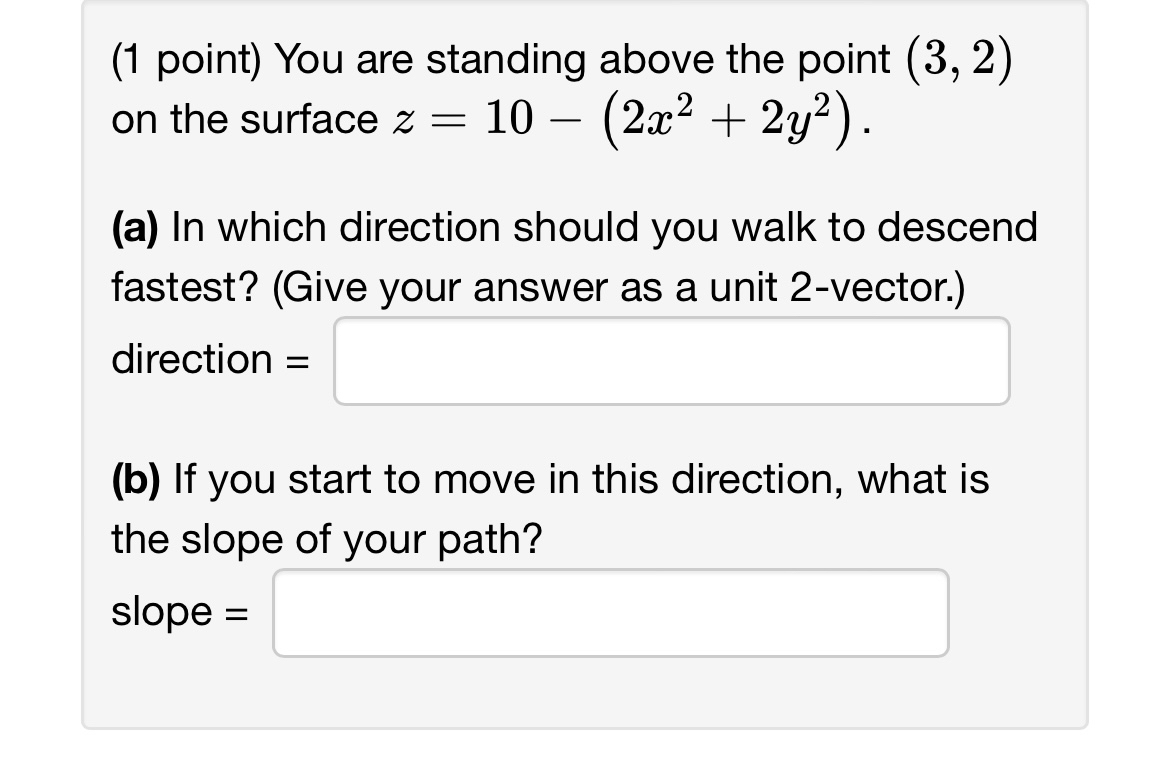Select the direction field to enter a vector

coord(671,360)
